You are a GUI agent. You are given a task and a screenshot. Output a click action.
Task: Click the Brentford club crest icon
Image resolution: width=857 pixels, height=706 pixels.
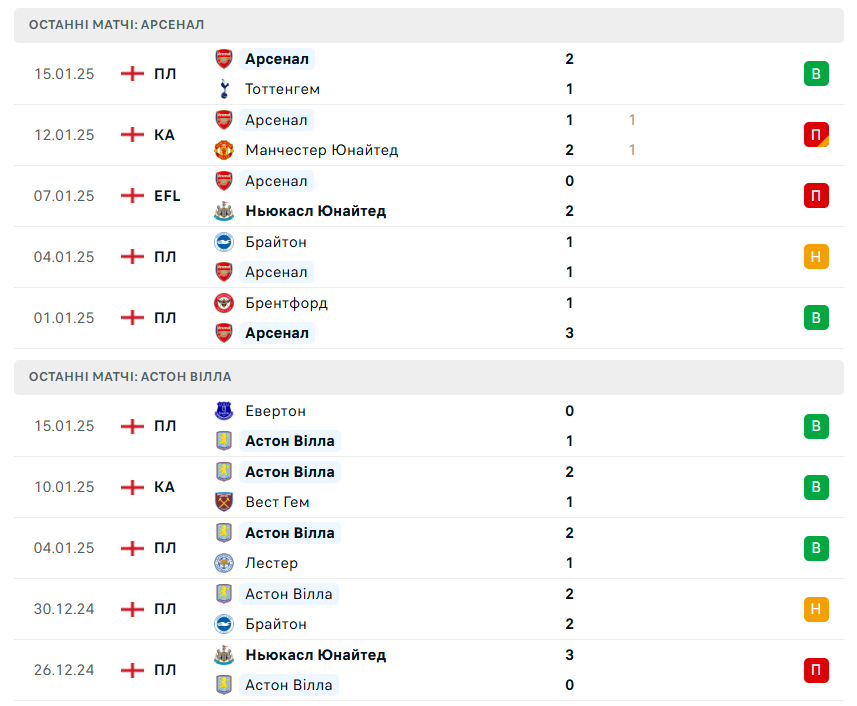click(x=224, y=303)
